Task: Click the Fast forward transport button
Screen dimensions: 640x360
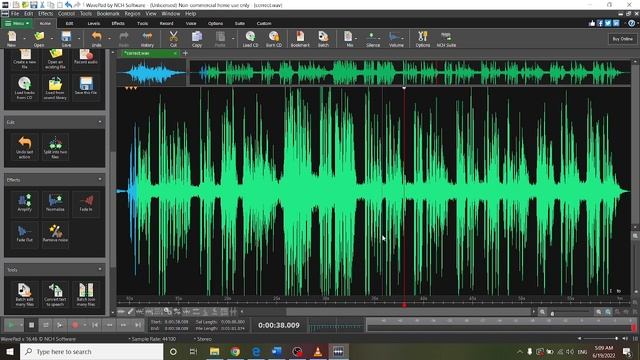Action: click(x=124, y=325)
